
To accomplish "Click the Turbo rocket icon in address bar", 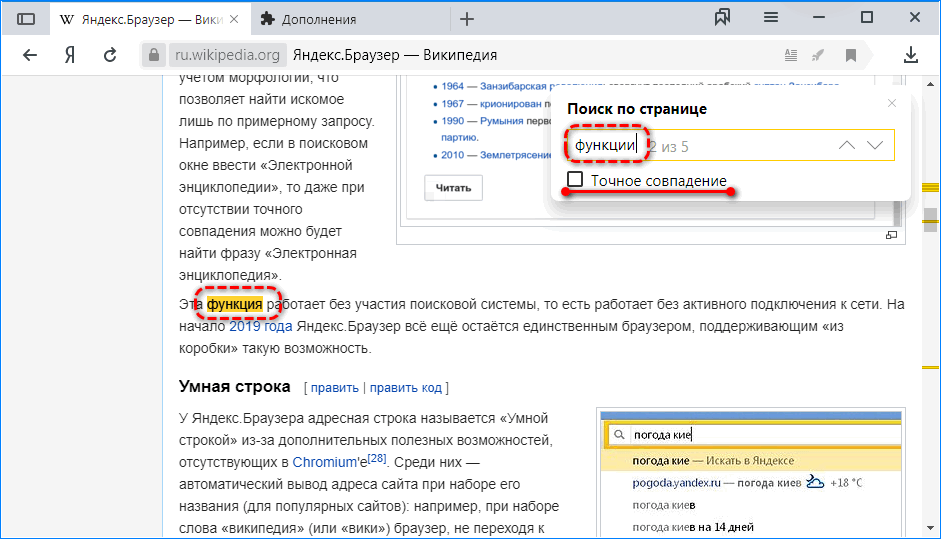I will [821, 55].
